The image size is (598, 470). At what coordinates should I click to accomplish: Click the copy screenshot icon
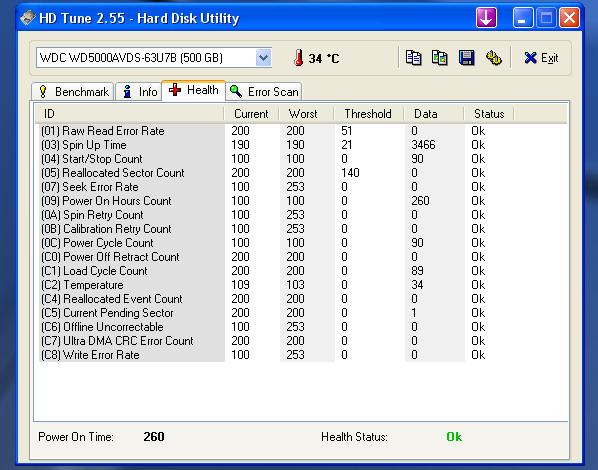[440, 58]
